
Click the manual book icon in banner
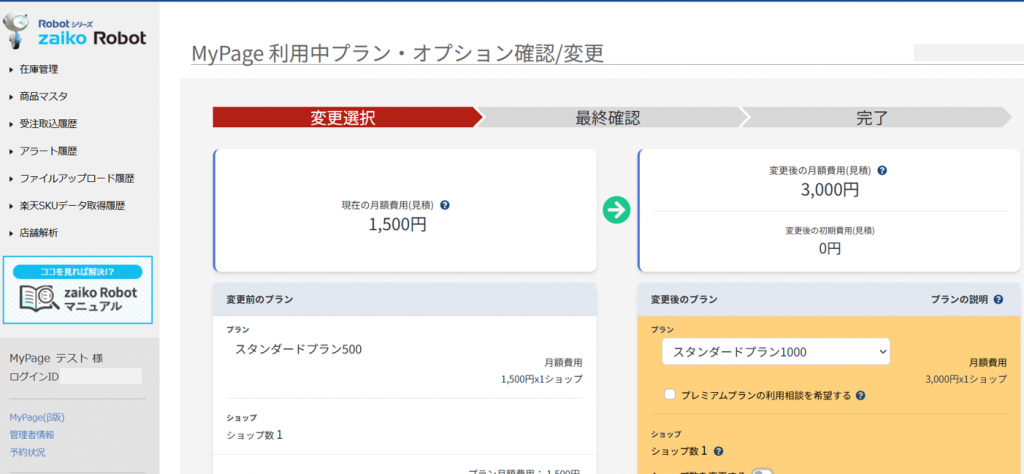click(x=39, y=298)
